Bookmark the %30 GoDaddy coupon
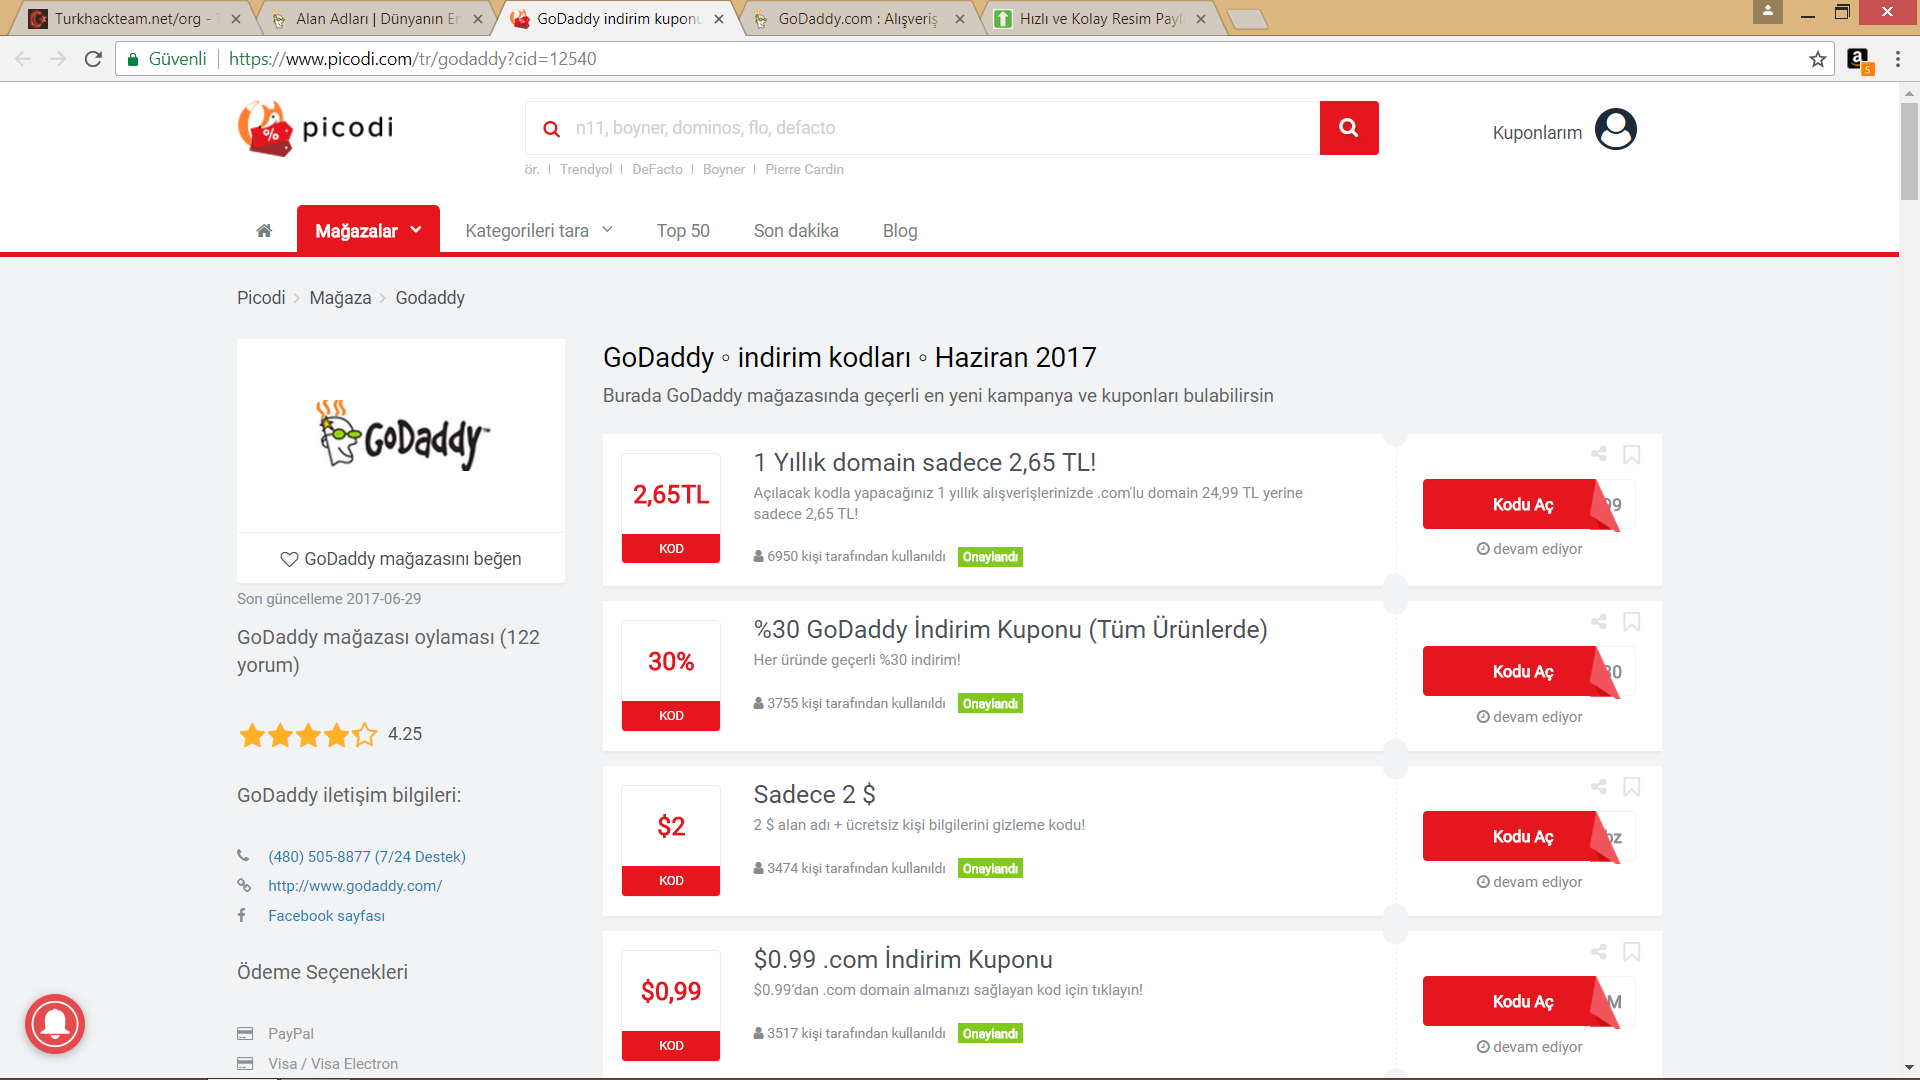The width and height of the screenshot is (1920, 1080). point(1631,622)
